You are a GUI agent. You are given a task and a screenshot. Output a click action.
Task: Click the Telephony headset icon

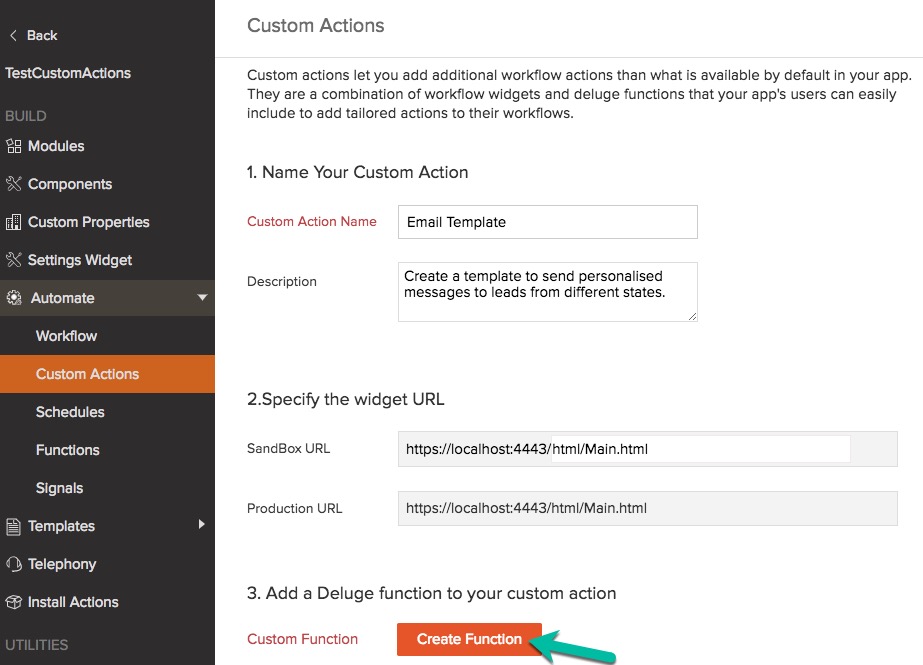[x=13, y=564]
